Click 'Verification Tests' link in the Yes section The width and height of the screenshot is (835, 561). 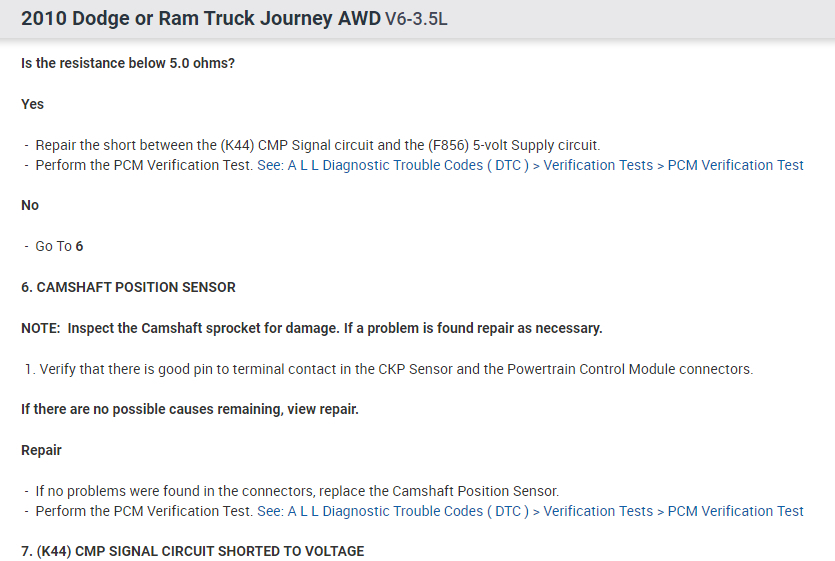pyautogui.click(x=597, y=165)
